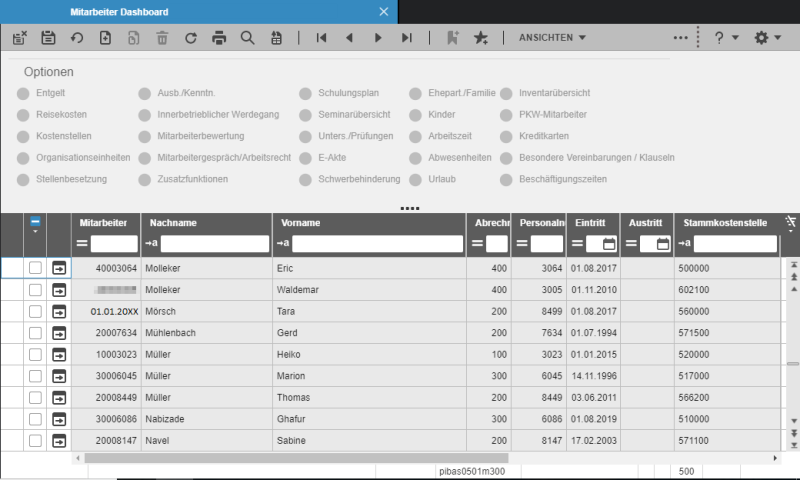
Task: Open row details for Gerd Mühlenbach
Action: click(59, 333)
